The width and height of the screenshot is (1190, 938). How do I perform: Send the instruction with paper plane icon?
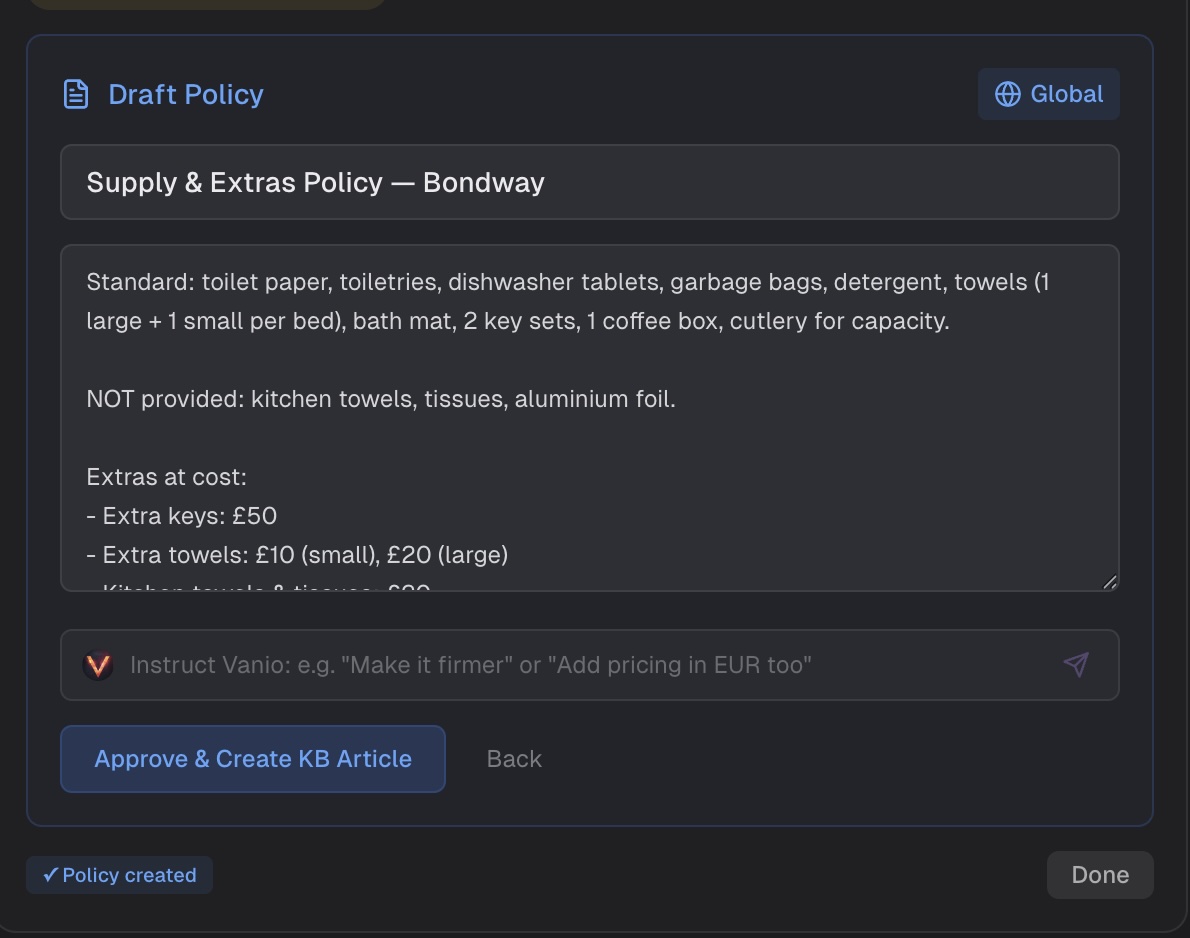(1075, 665)
